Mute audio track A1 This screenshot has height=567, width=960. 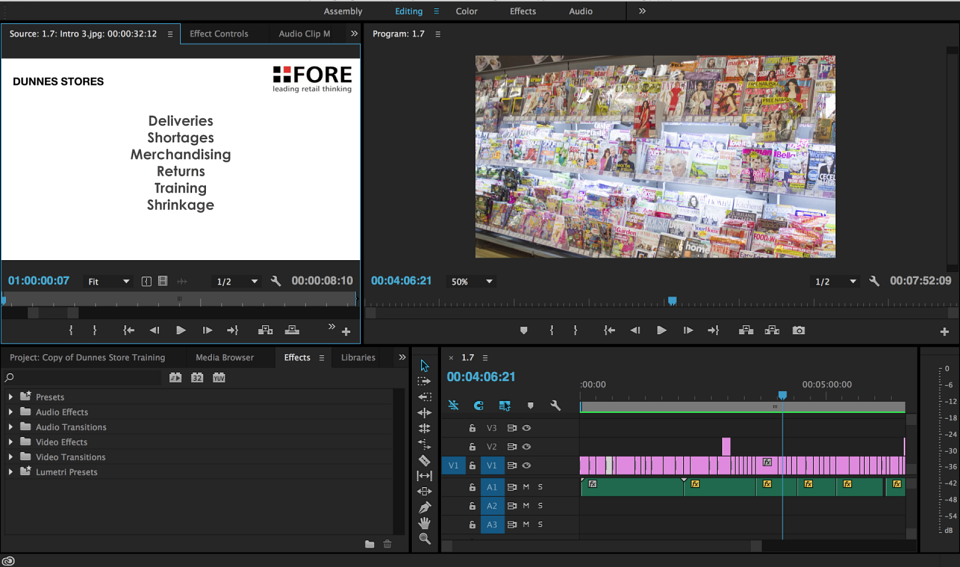coord(526,487)
